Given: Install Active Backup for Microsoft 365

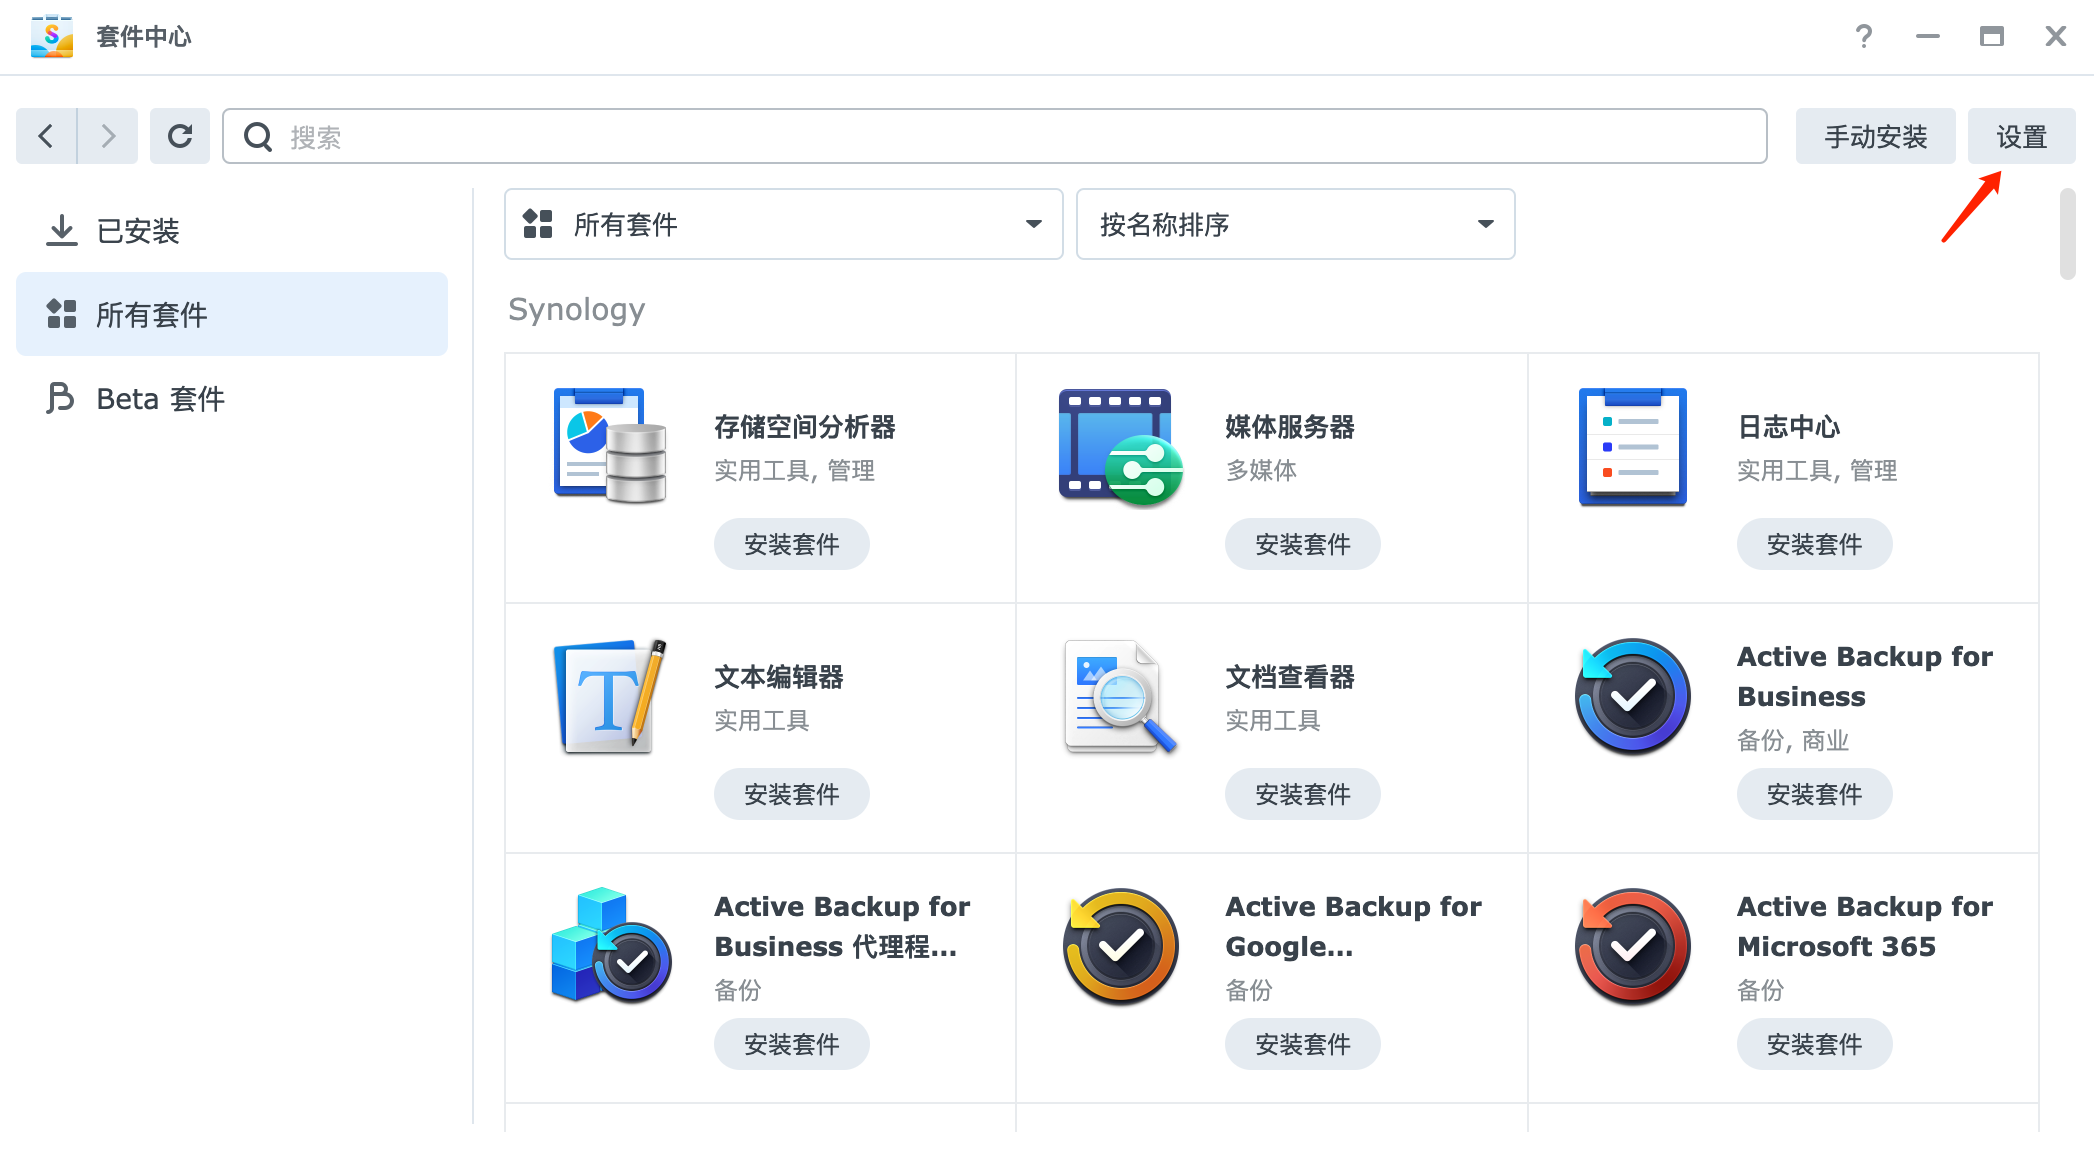Looking at the screenshot, I should pos(1815,1044).
